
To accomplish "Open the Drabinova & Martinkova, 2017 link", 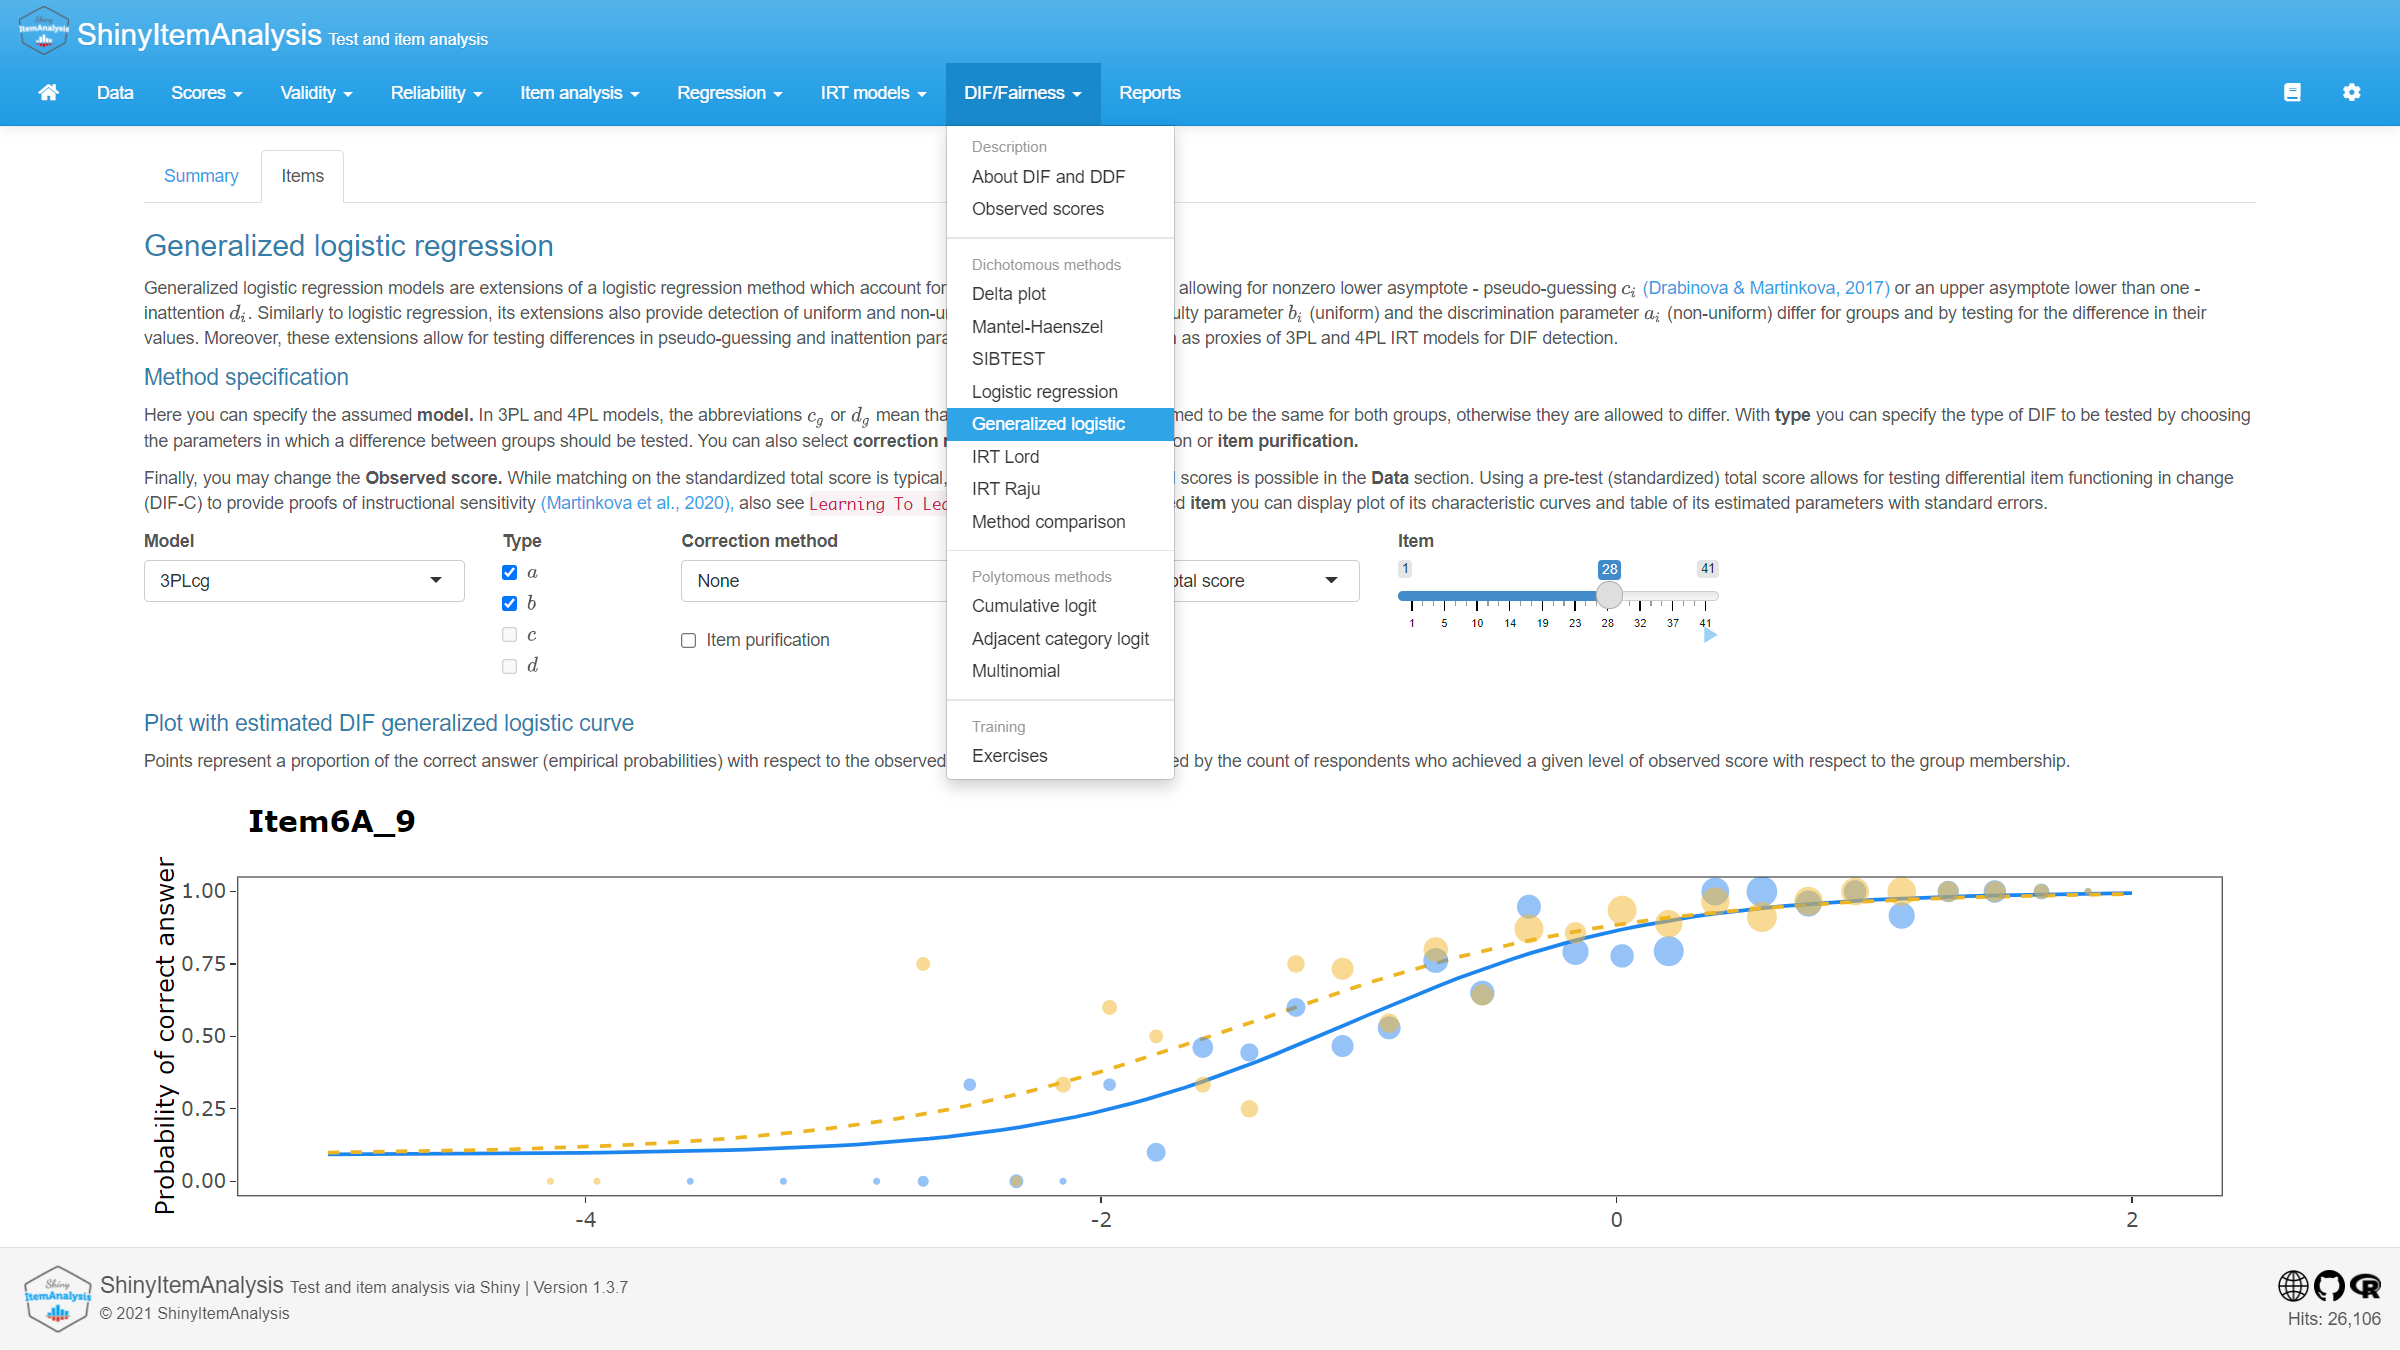I will coord(1765,288).
